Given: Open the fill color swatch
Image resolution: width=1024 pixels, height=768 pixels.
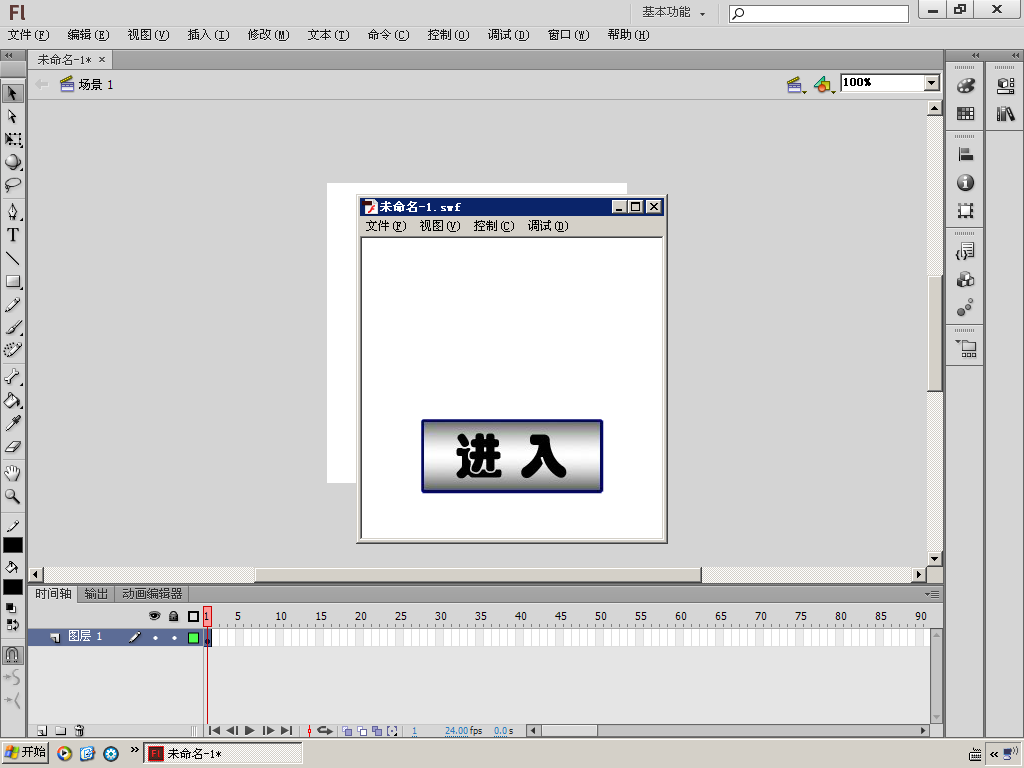Looking at the screenshot, I should [x=13, y=586].
